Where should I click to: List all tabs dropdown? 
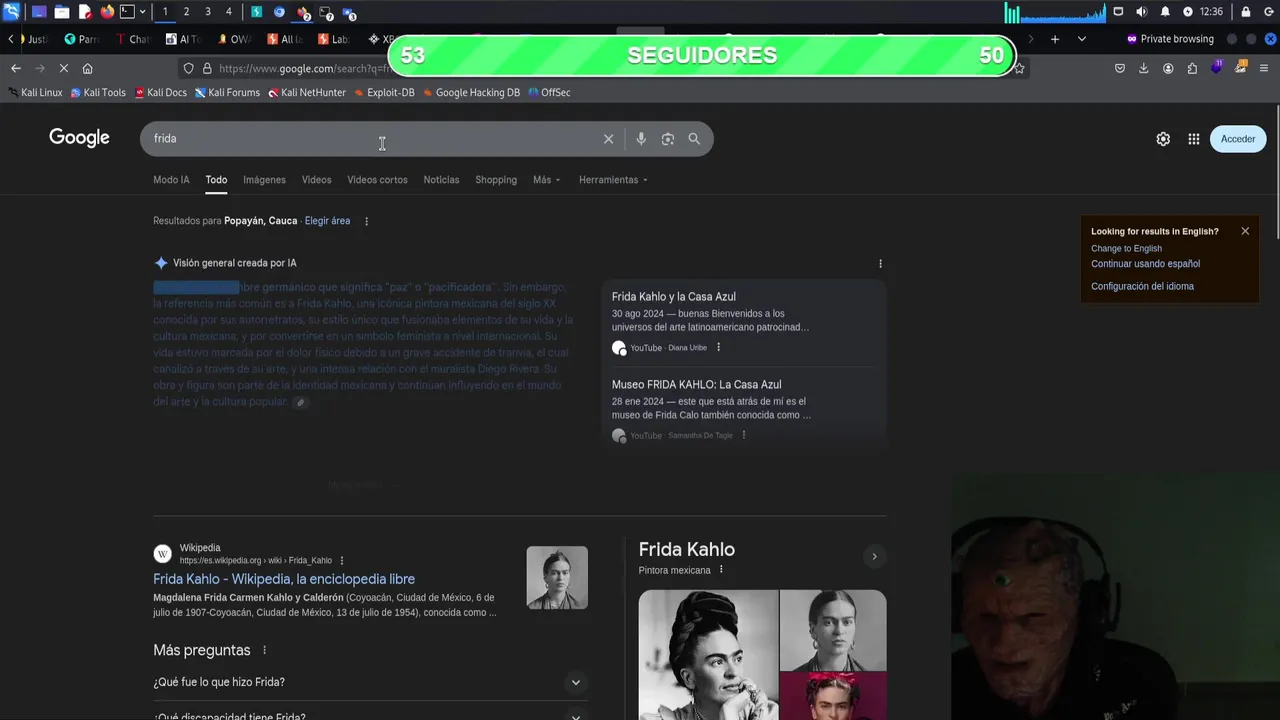pyautogui.click(x=1081, y=39)
